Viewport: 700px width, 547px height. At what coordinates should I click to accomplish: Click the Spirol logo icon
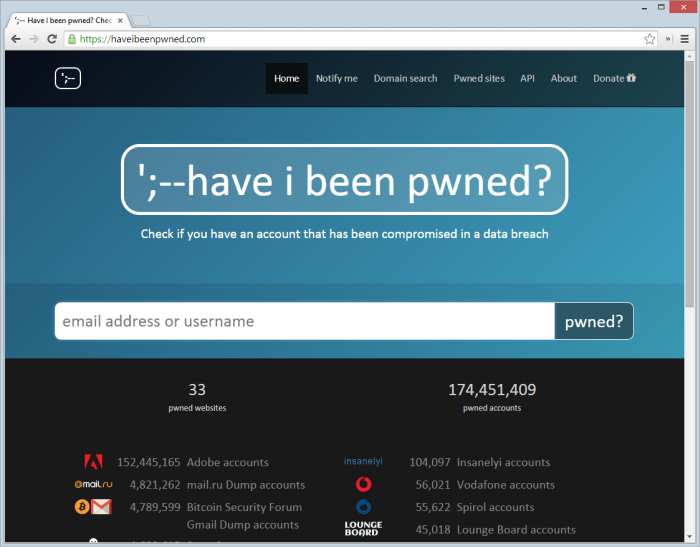click(x=363, y=507)
